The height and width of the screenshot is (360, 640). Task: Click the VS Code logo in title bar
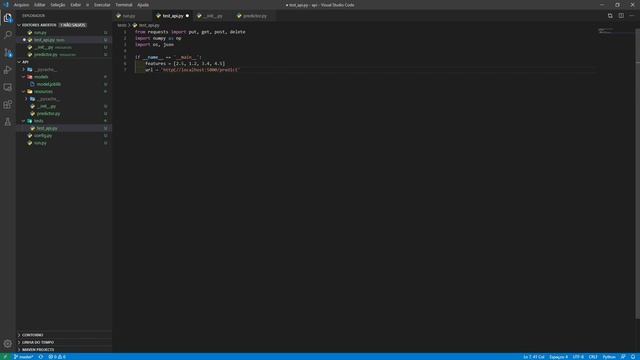click(6, 5)
